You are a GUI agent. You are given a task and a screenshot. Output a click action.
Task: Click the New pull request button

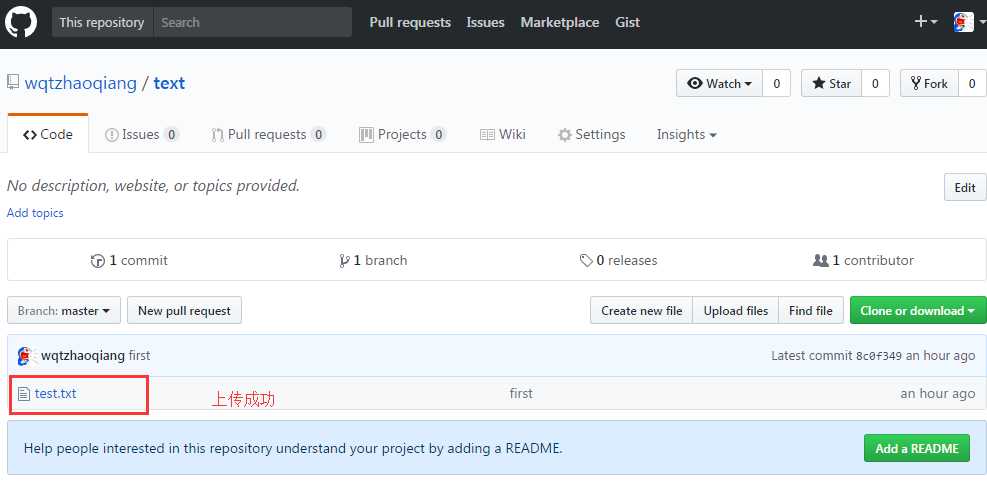pyautogui.click(x=184, y=310)
